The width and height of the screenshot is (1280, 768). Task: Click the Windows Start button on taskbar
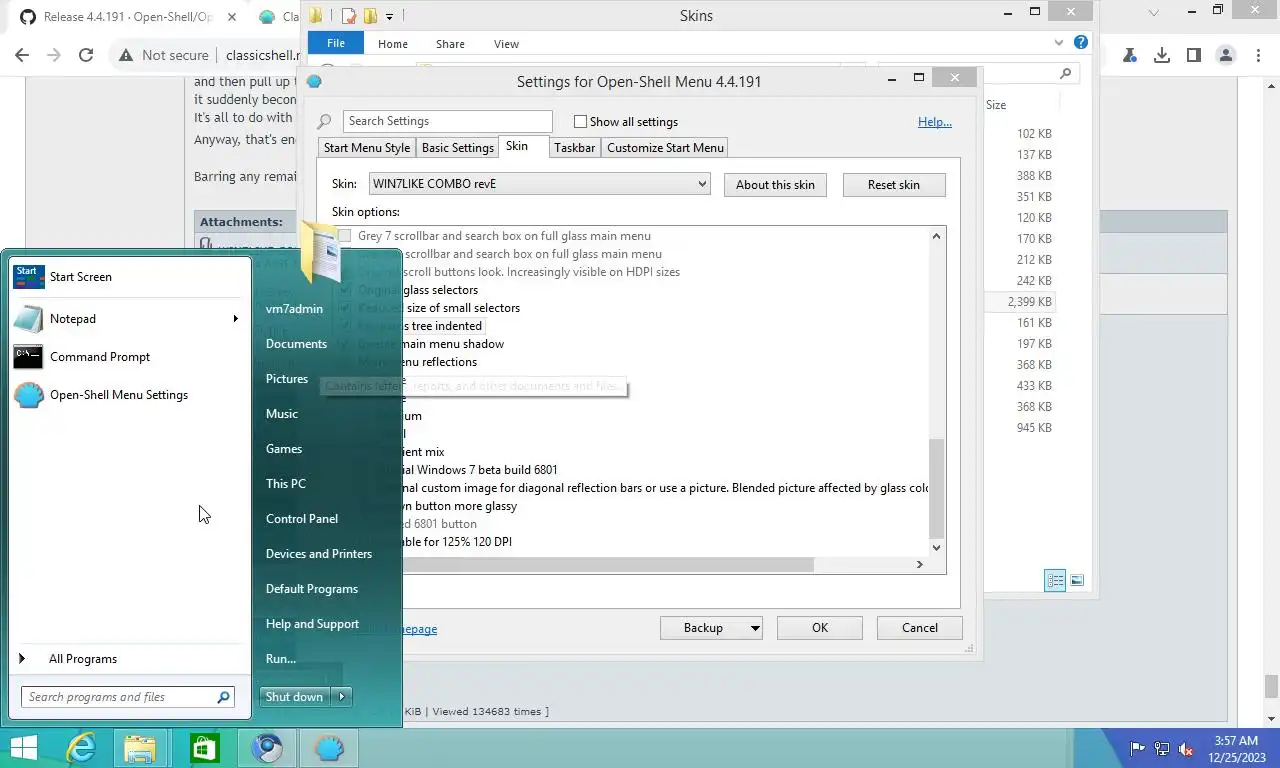[x=23, y=747]
